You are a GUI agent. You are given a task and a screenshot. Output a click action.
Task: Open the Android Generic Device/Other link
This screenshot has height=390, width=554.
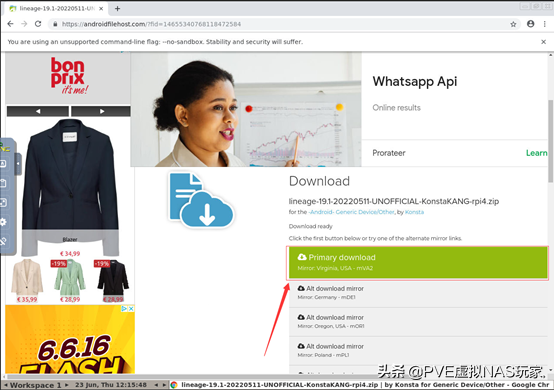point(352,212)
